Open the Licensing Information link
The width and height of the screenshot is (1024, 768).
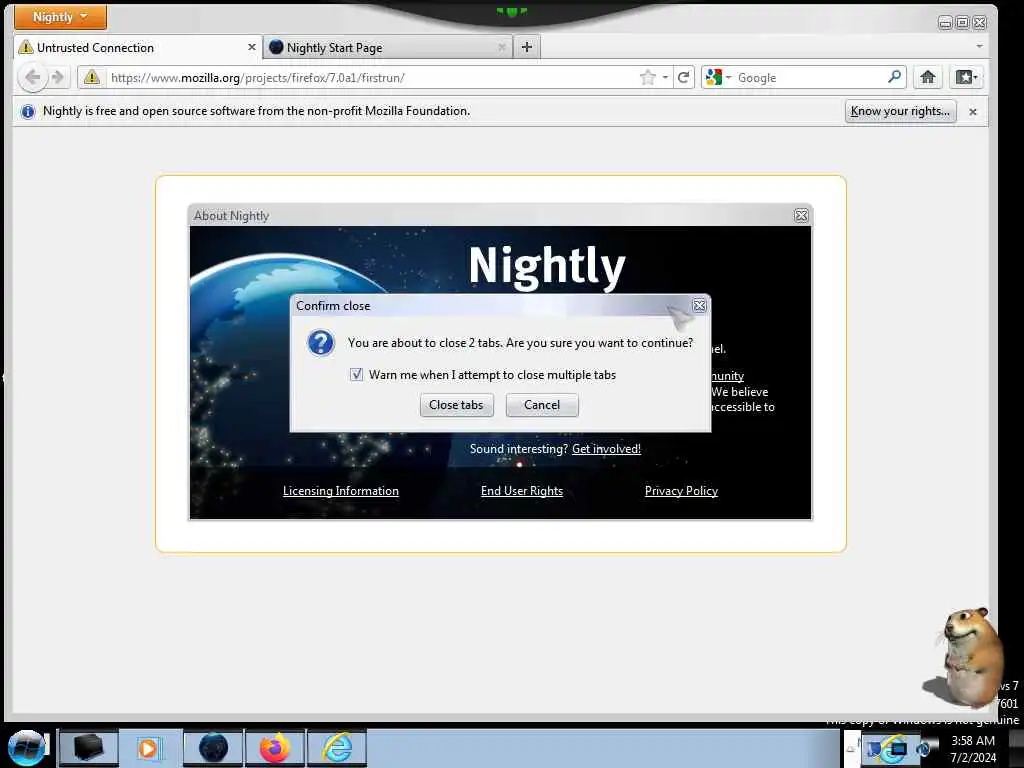point(340,491)
